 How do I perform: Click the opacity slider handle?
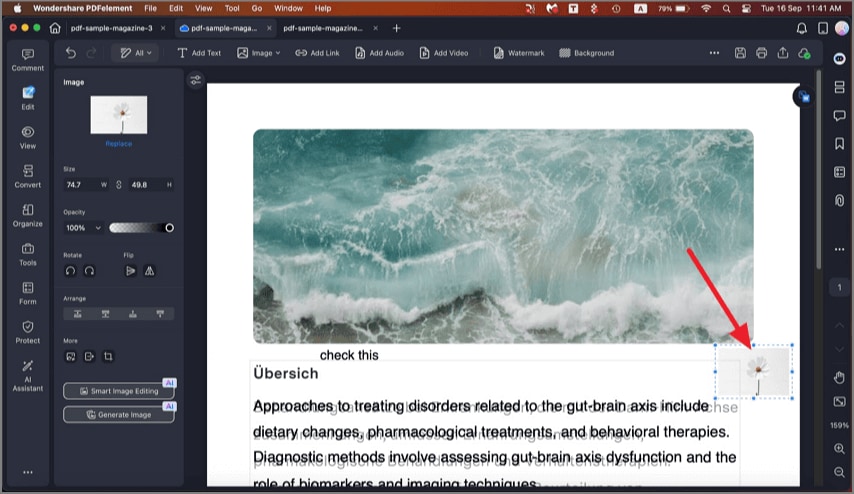click(x=169, y=228)
